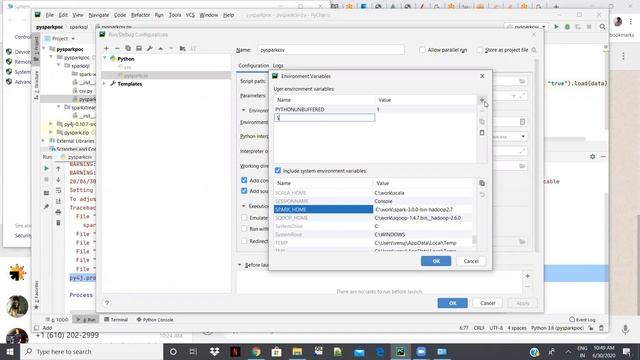Open the help question mark button
Viewport: 640px width, 360px height.
pyautogui.click(x=107, y=303)
